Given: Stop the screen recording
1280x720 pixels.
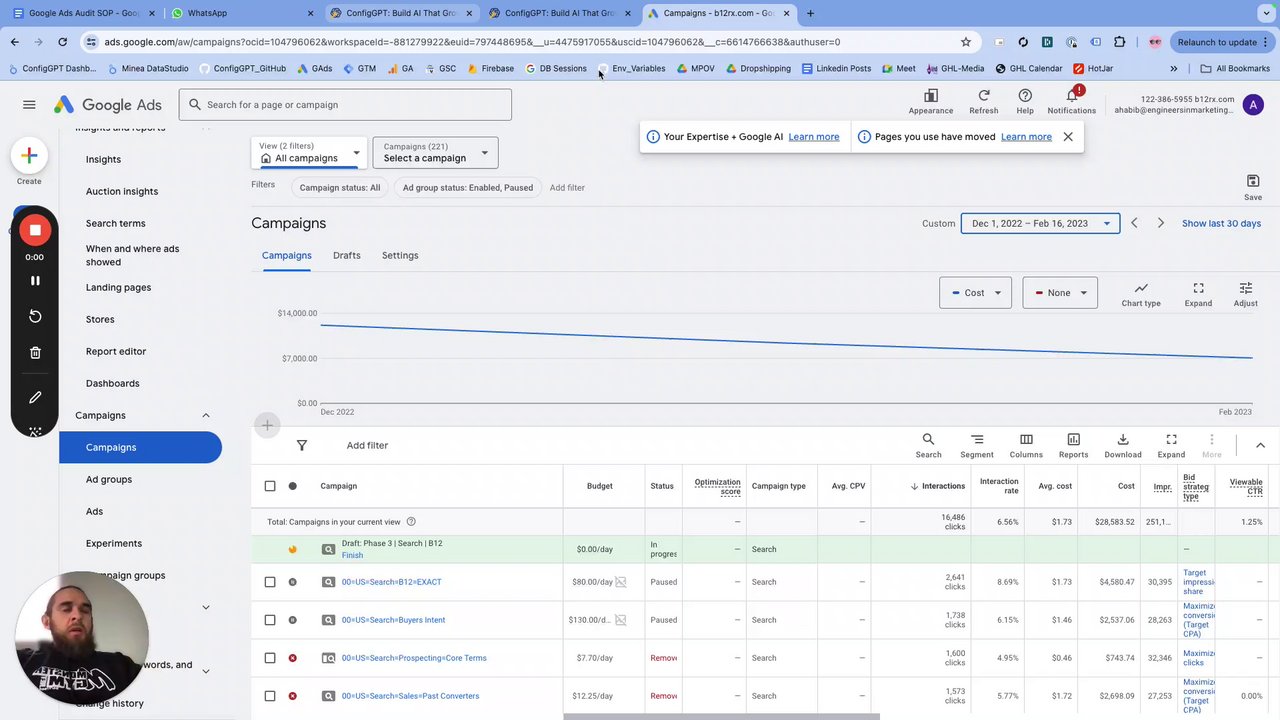Looking at the screenshot, I should coord(35,230).
